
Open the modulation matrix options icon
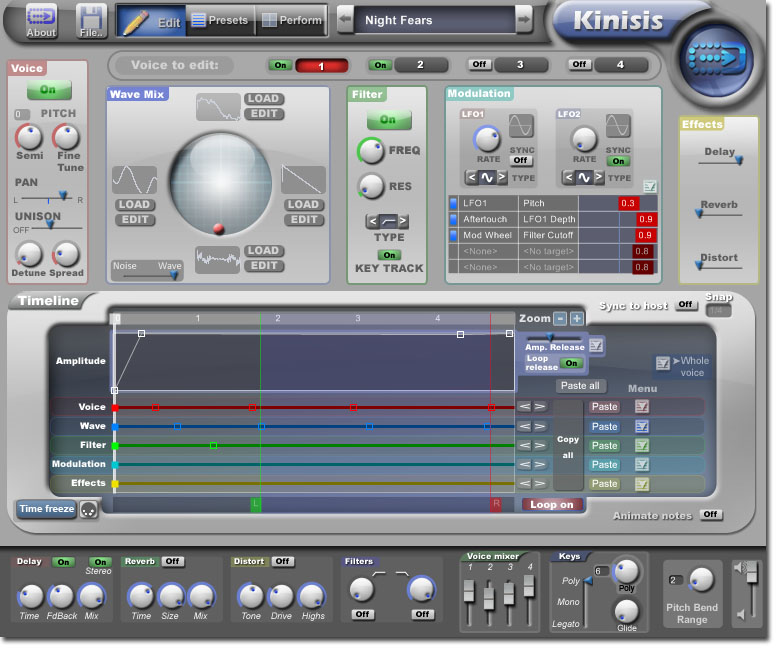click(650, 186)
